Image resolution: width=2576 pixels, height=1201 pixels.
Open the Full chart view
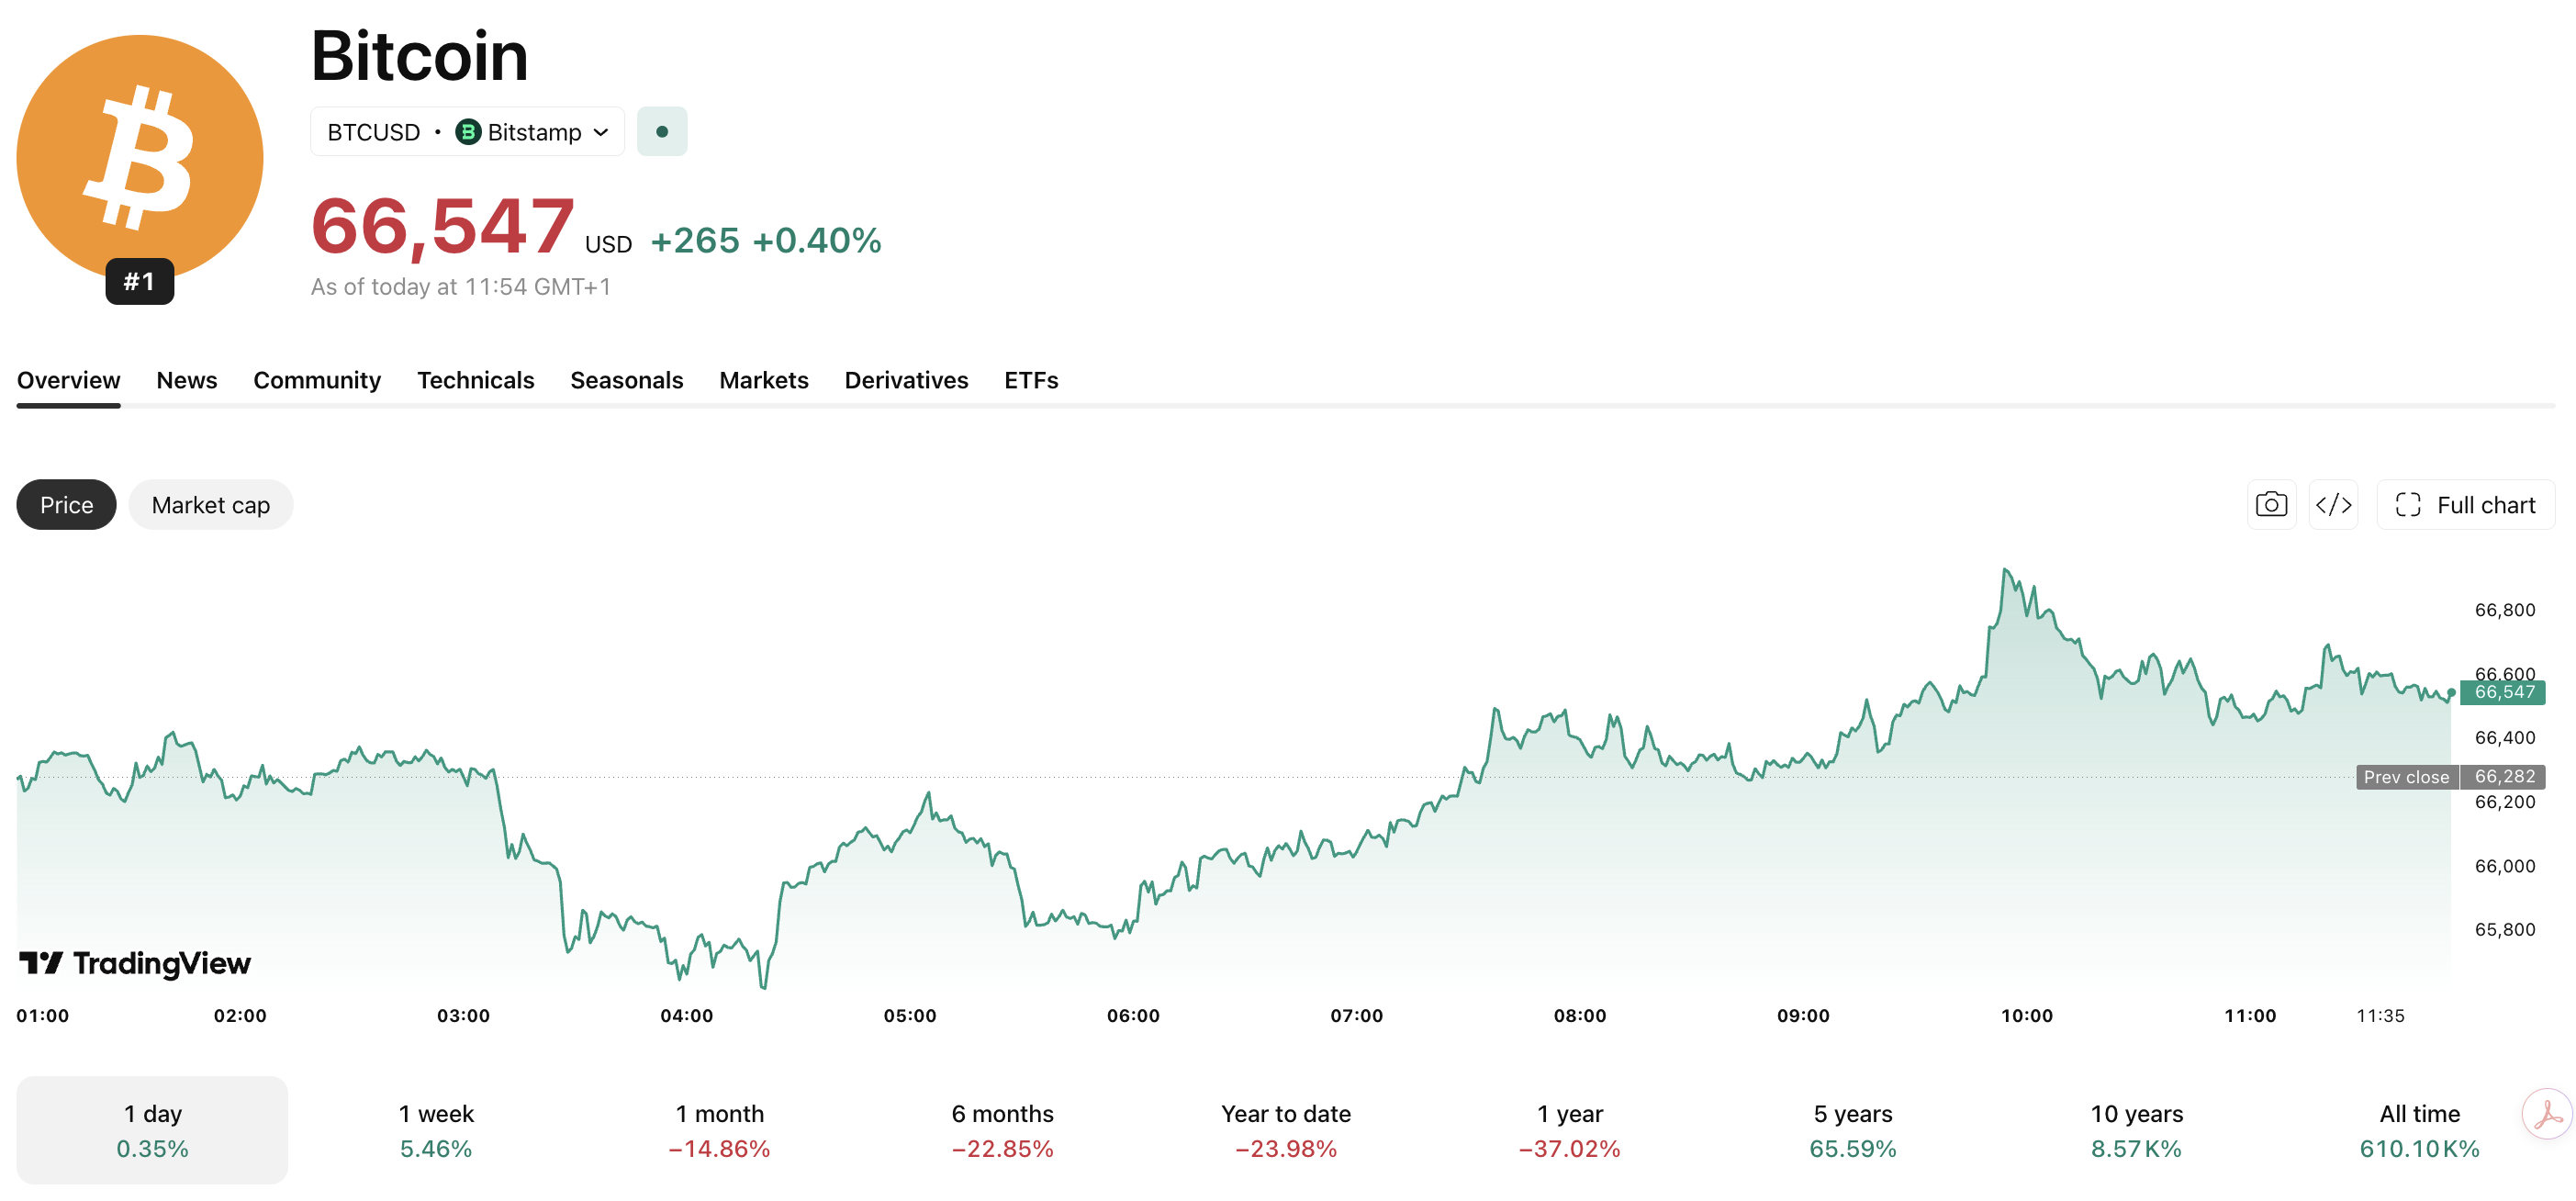tap(2465, 505)
